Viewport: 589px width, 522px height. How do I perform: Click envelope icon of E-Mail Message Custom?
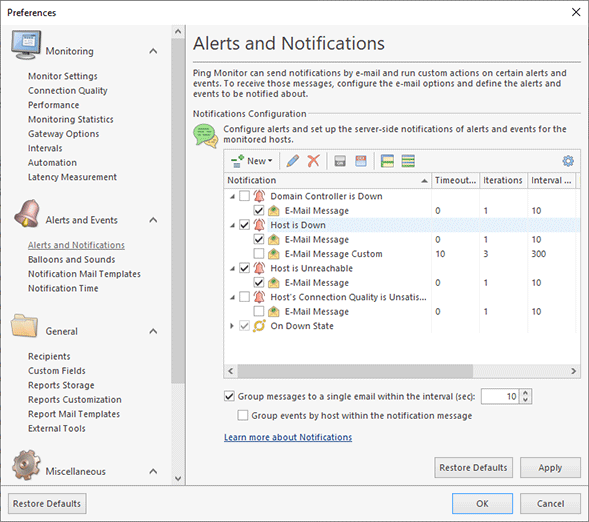pyautogui.click(x=274, y=254)
